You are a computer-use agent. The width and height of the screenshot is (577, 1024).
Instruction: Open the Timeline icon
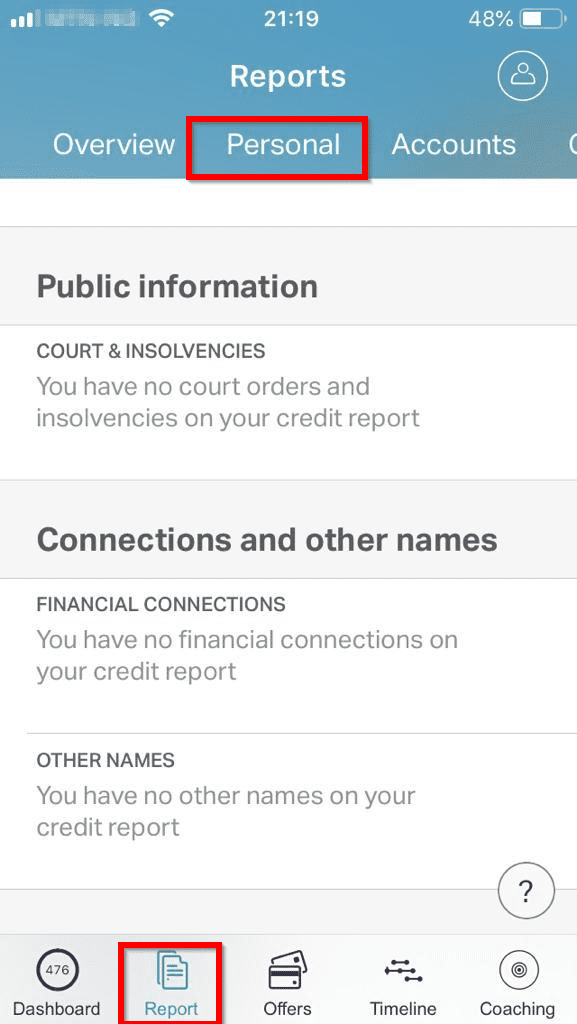(403, 970)
